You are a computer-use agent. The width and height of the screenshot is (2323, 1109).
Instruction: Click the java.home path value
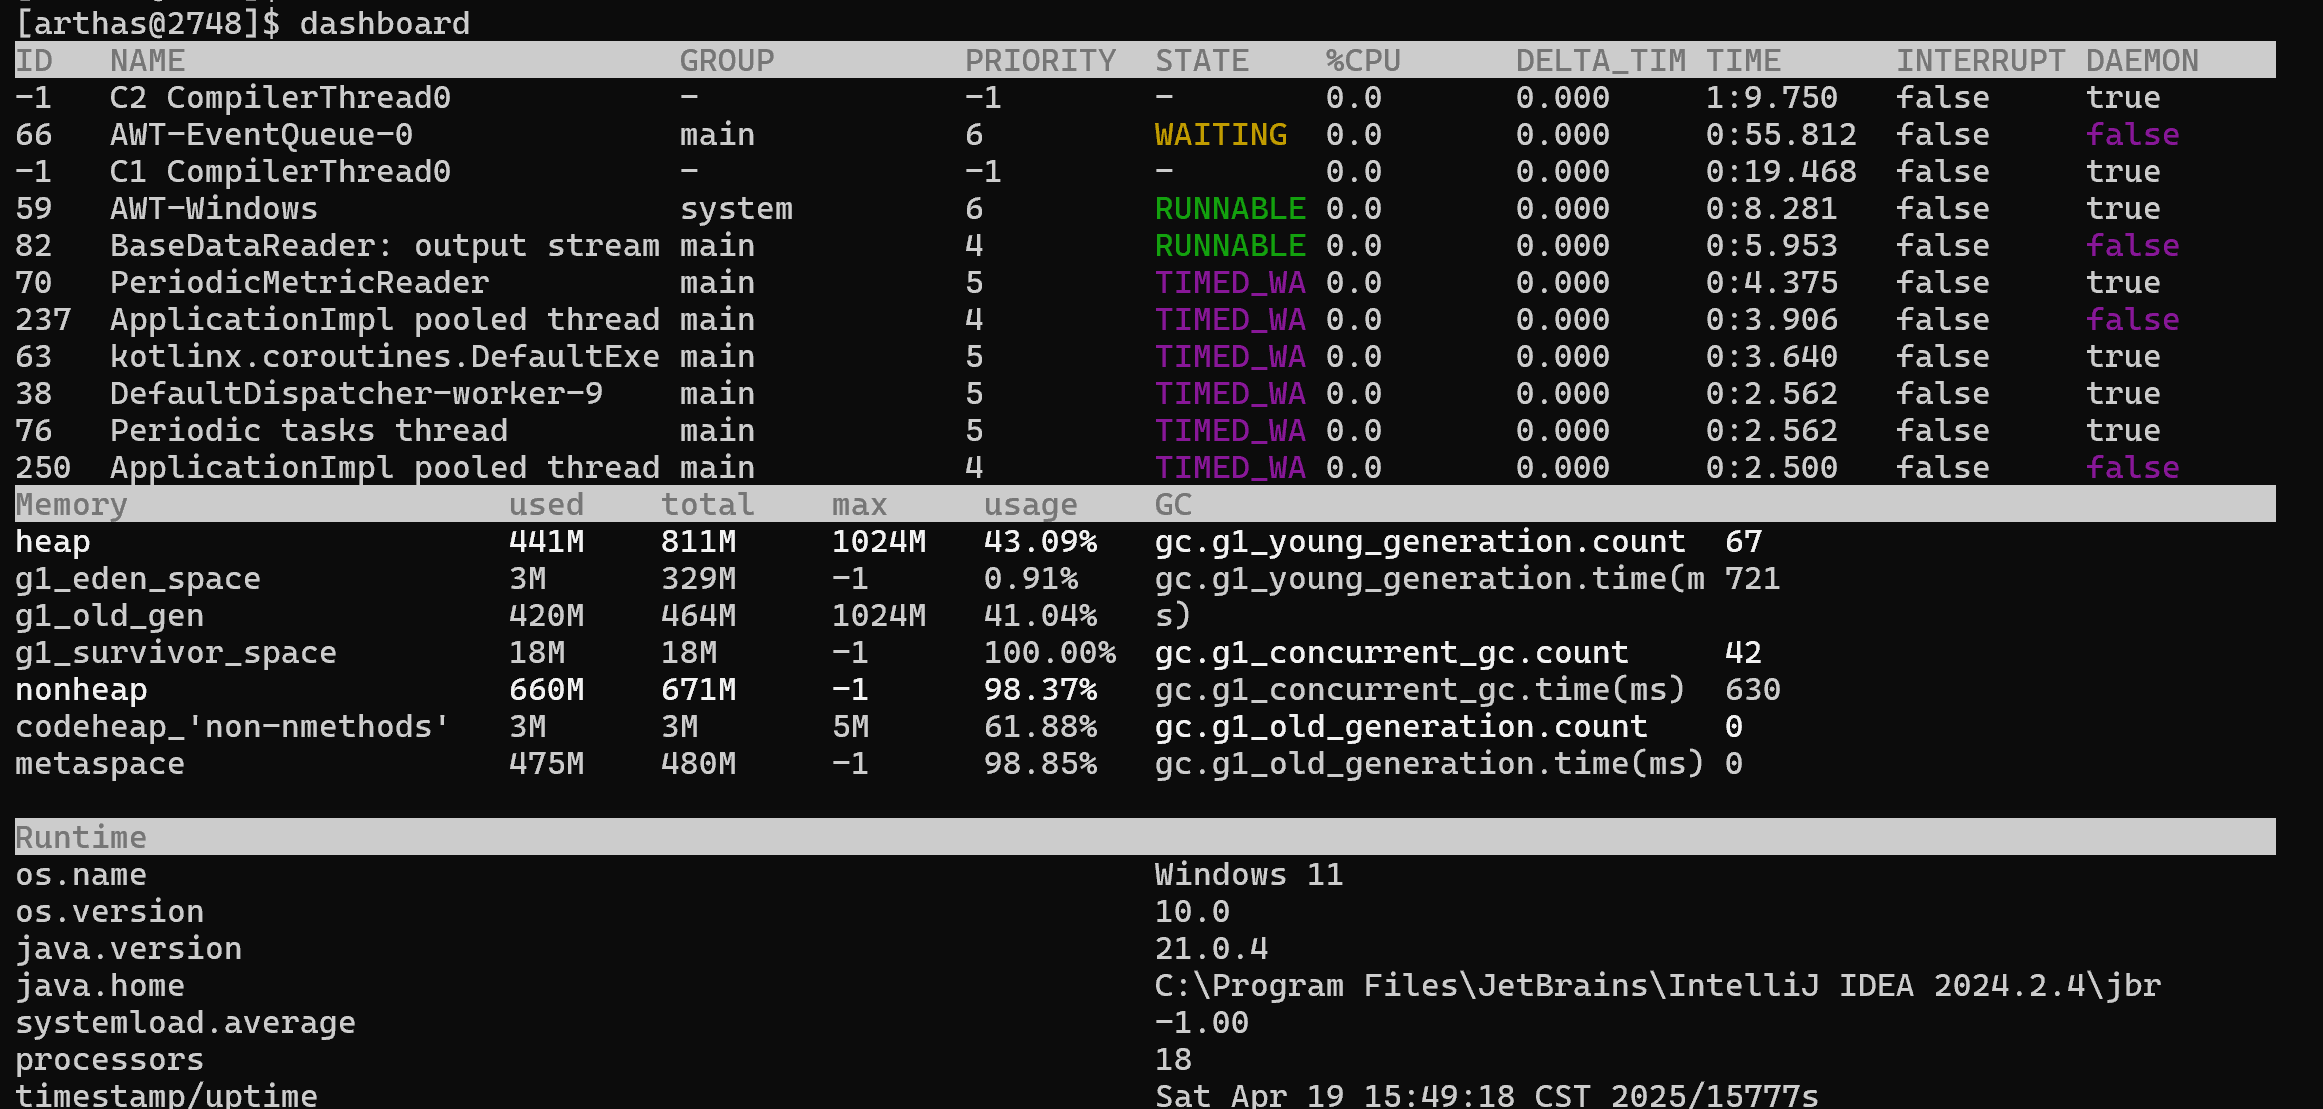(x=1657, y=985)
